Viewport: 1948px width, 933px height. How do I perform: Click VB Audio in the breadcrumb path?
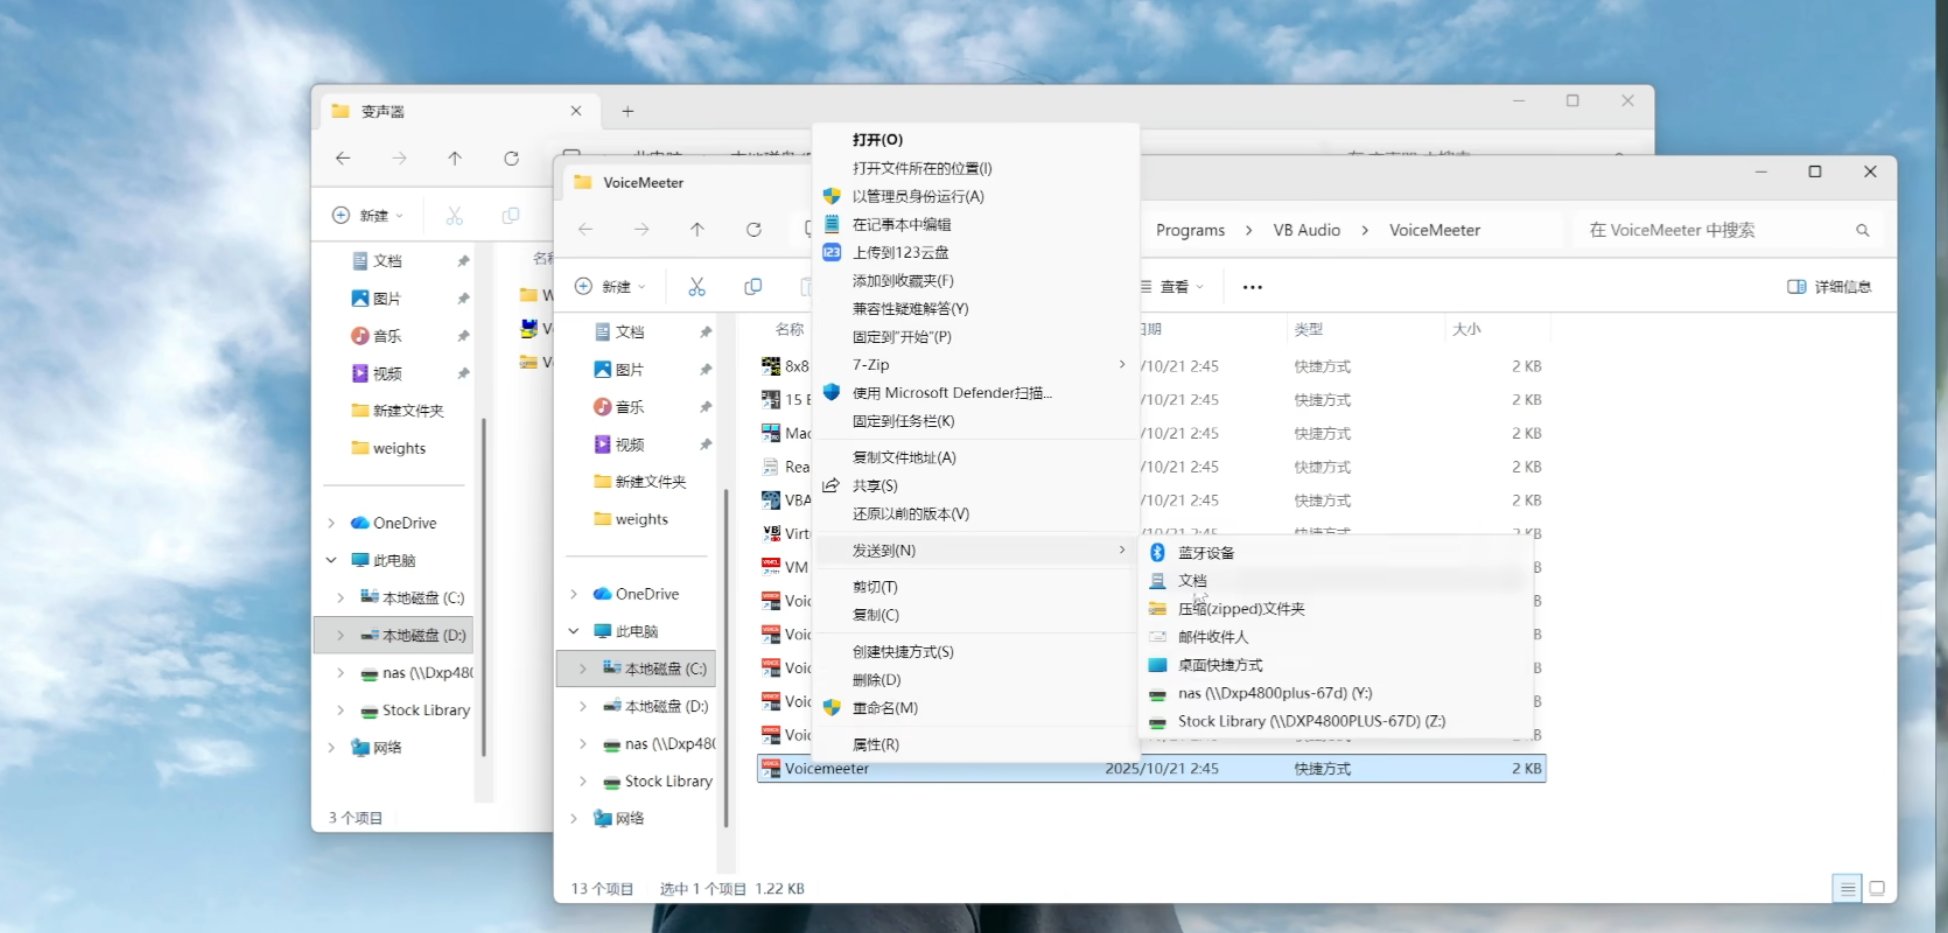[x=1306, y=230]
